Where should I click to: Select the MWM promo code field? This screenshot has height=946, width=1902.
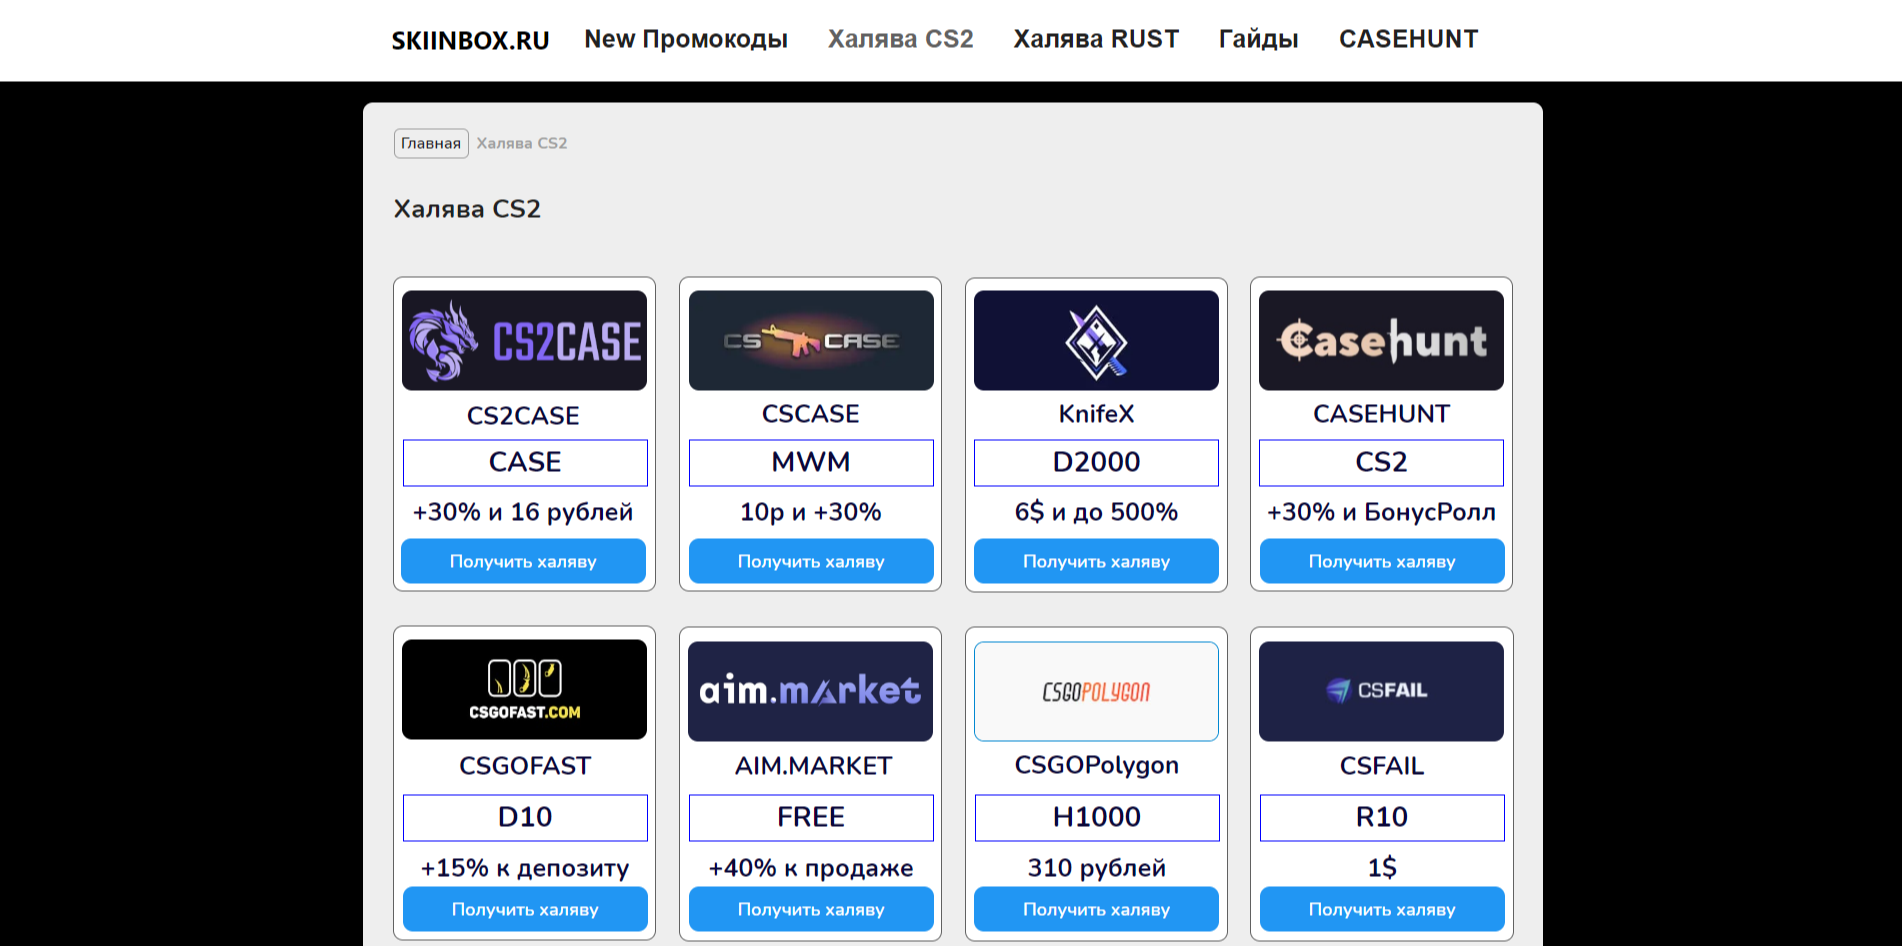(x=811, y=463)
